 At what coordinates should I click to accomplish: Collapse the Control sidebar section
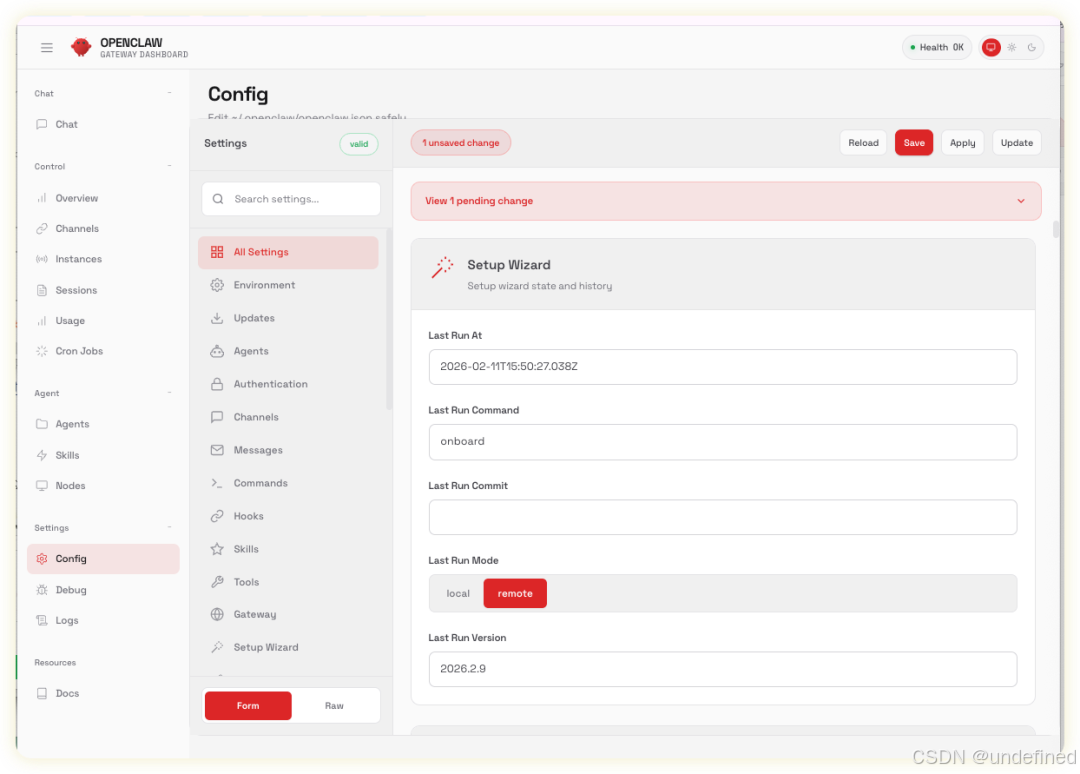(x=169, y=166)
